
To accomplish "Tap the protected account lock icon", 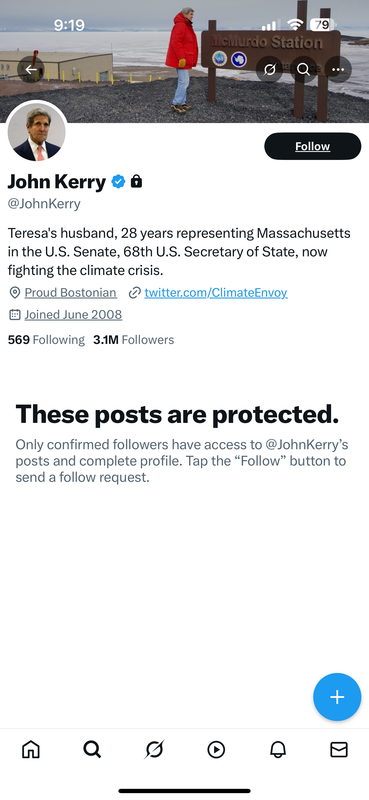I will 136,181.
